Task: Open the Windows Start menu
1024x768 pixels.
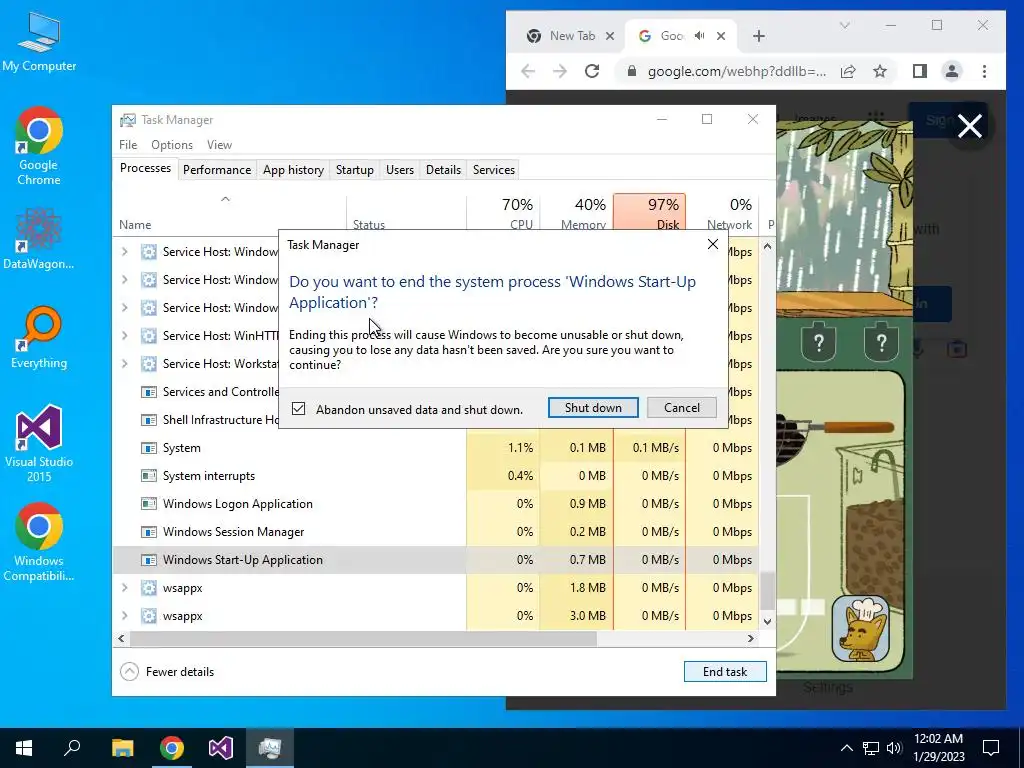Action: (24, 748)
